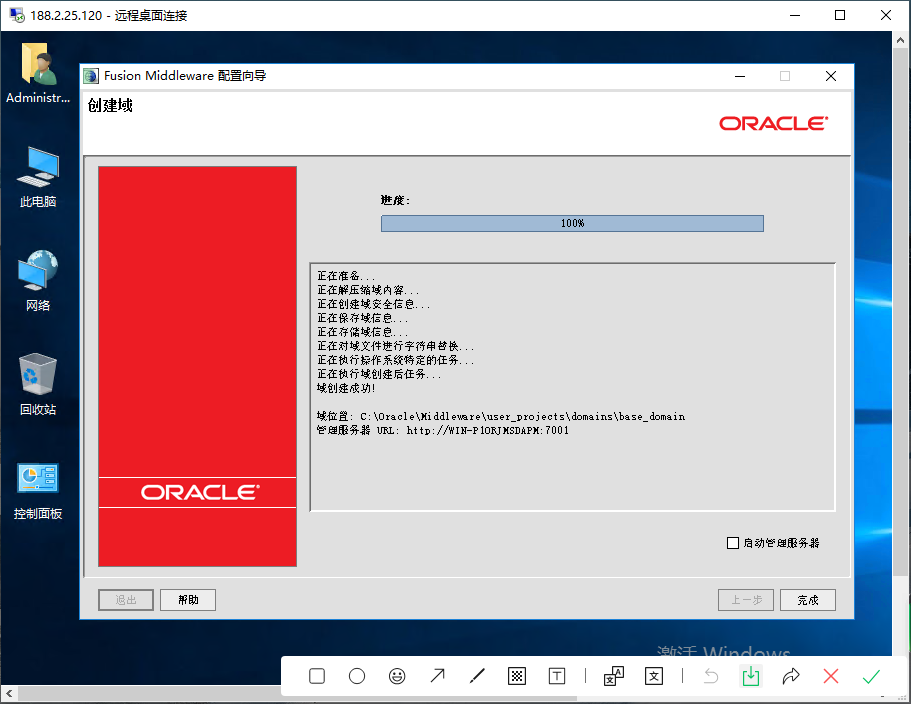Click the Fusion Middleware wizard title icon

91,76
